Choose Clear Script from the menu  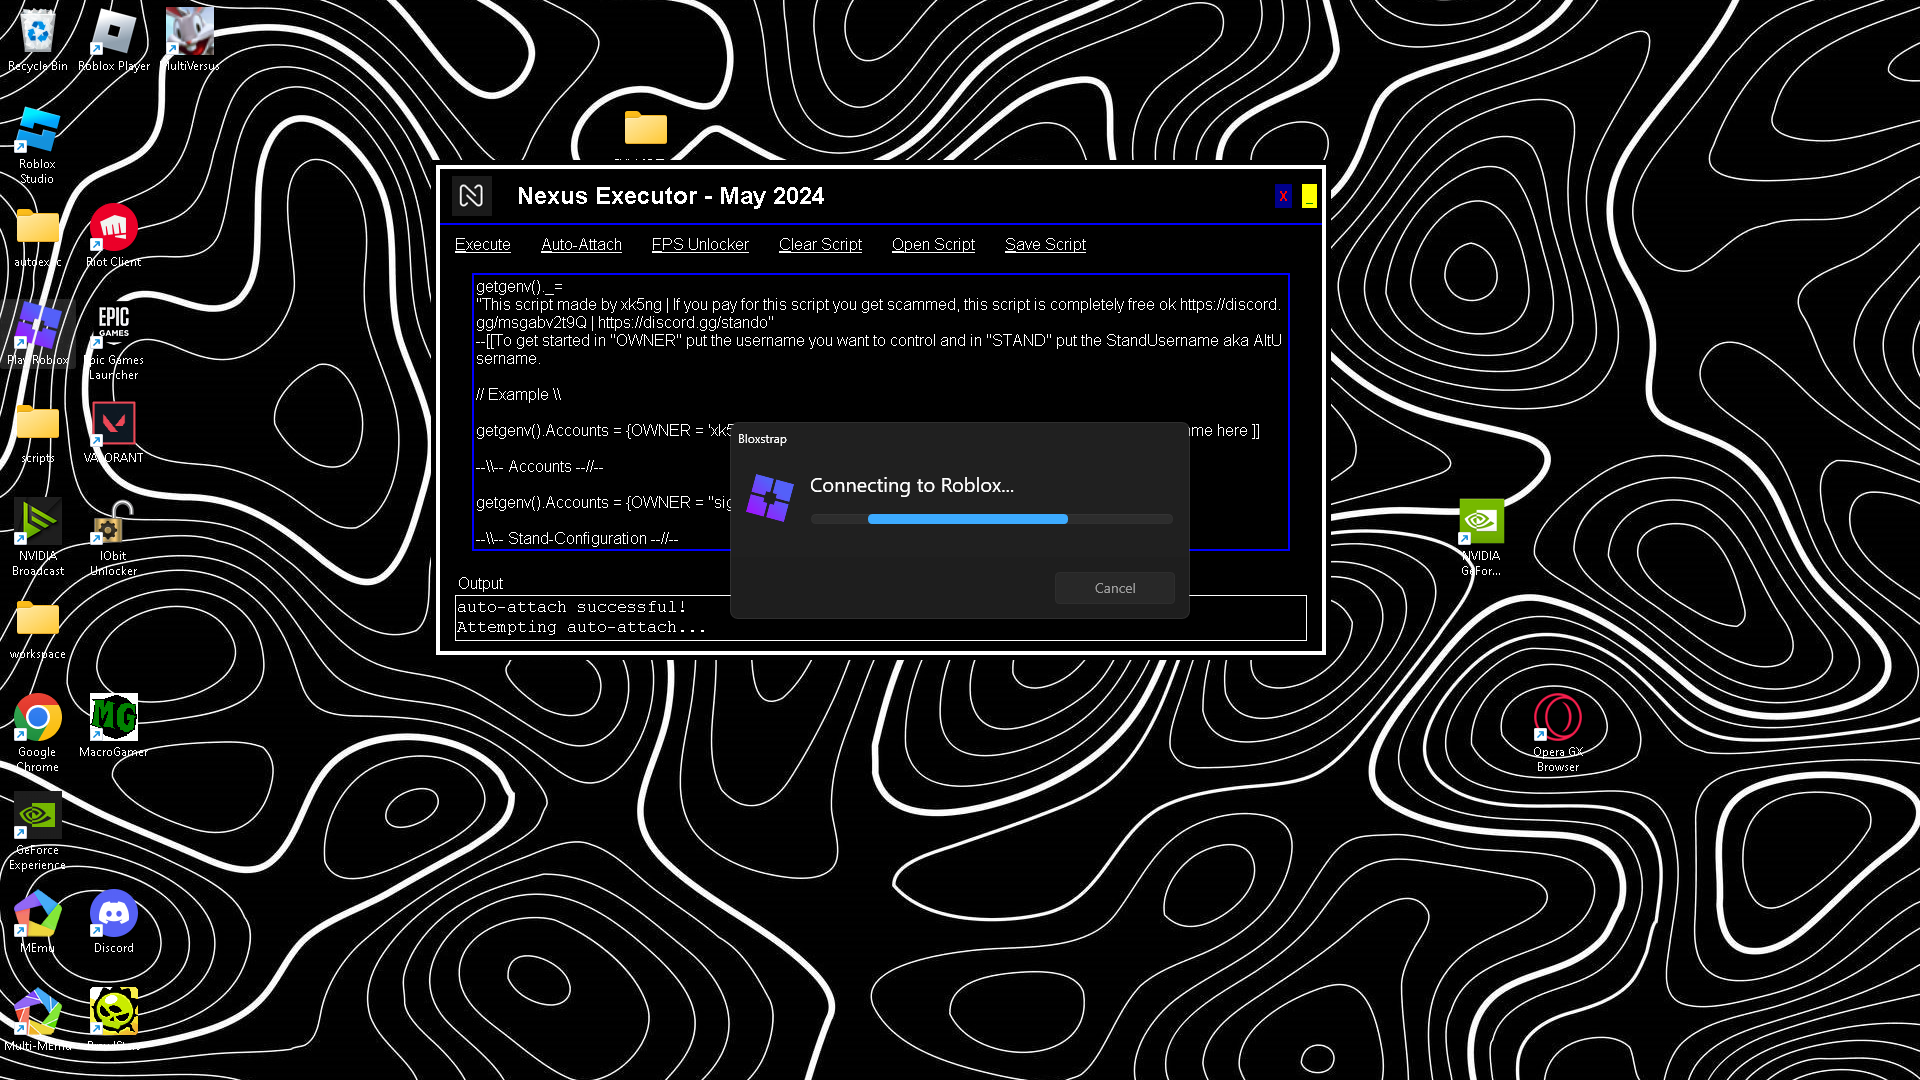(820, 245)
